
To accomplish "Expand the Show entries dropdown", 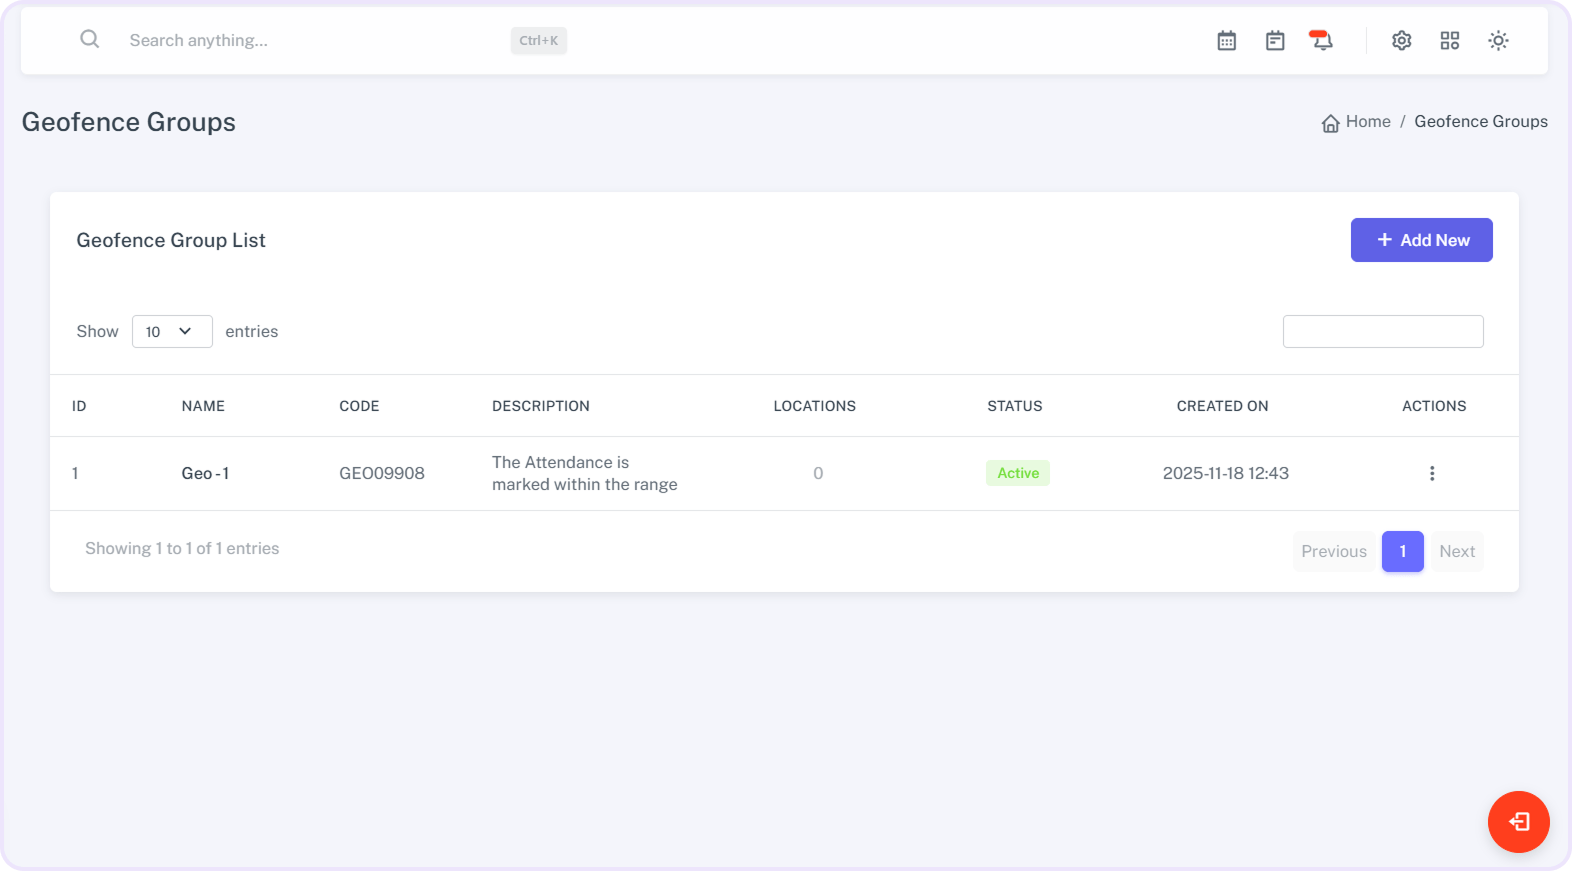I will tap(172, 332).
